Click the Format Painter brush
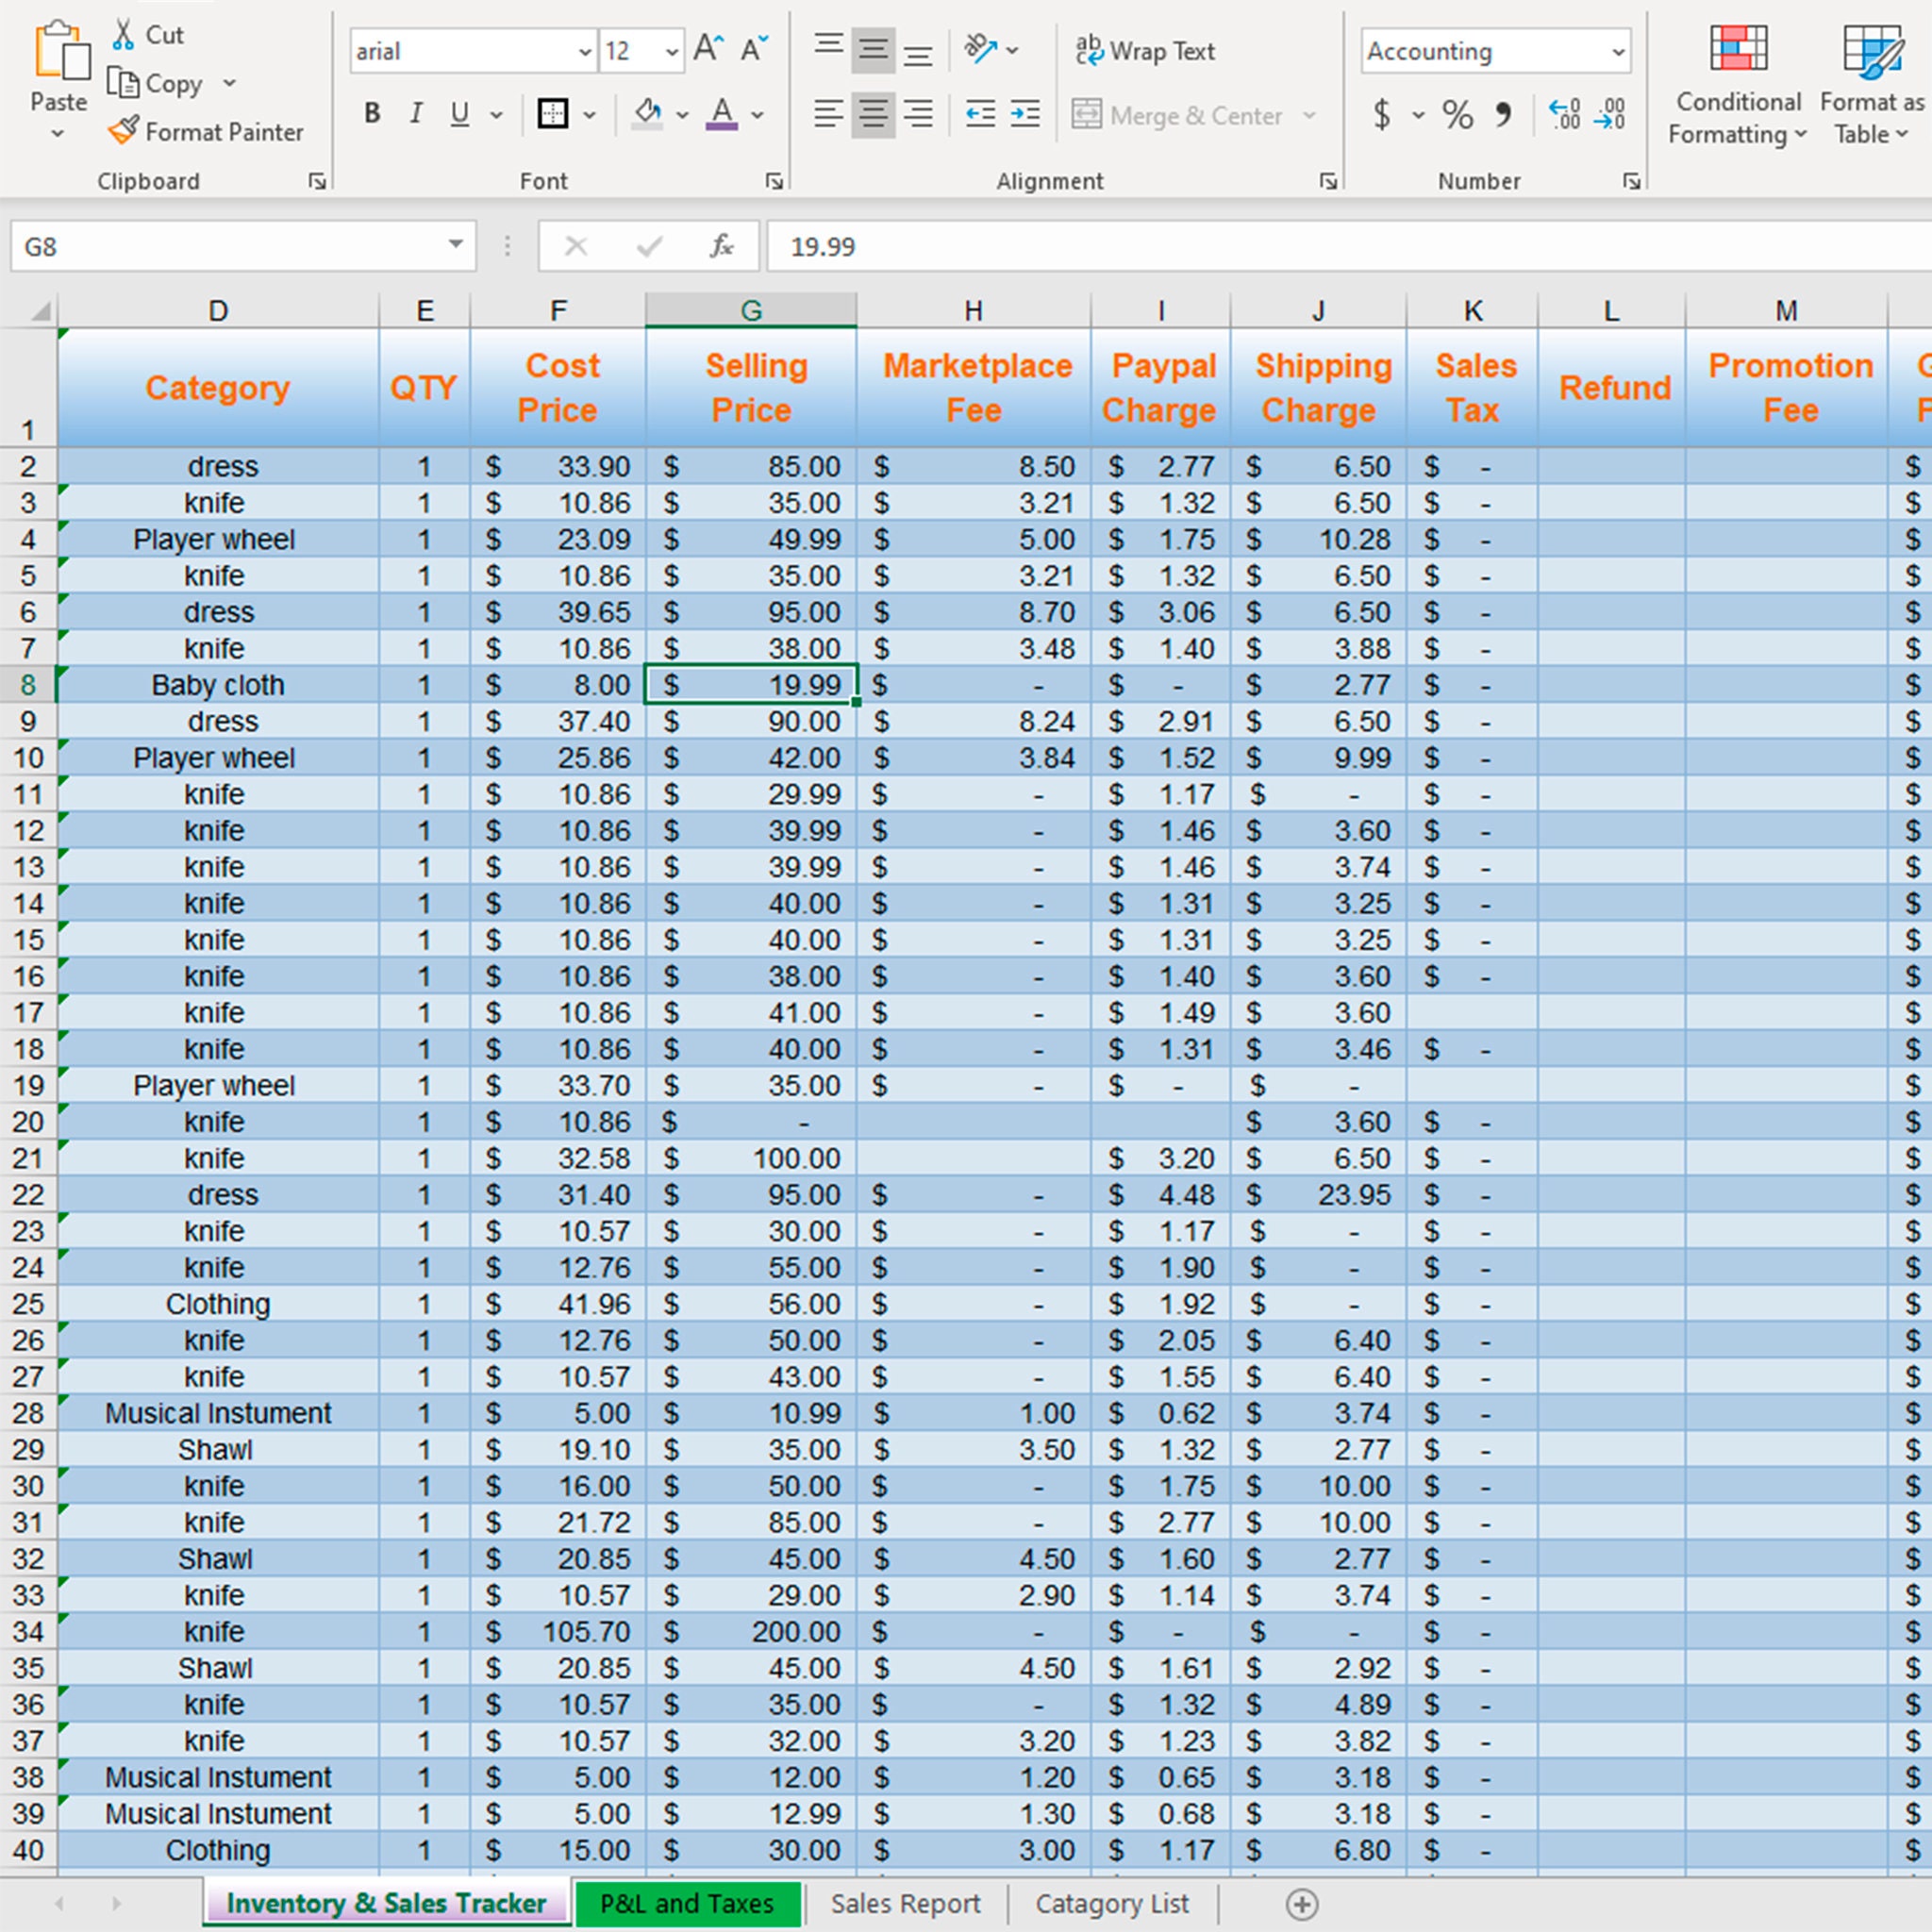 pos(123,131)
